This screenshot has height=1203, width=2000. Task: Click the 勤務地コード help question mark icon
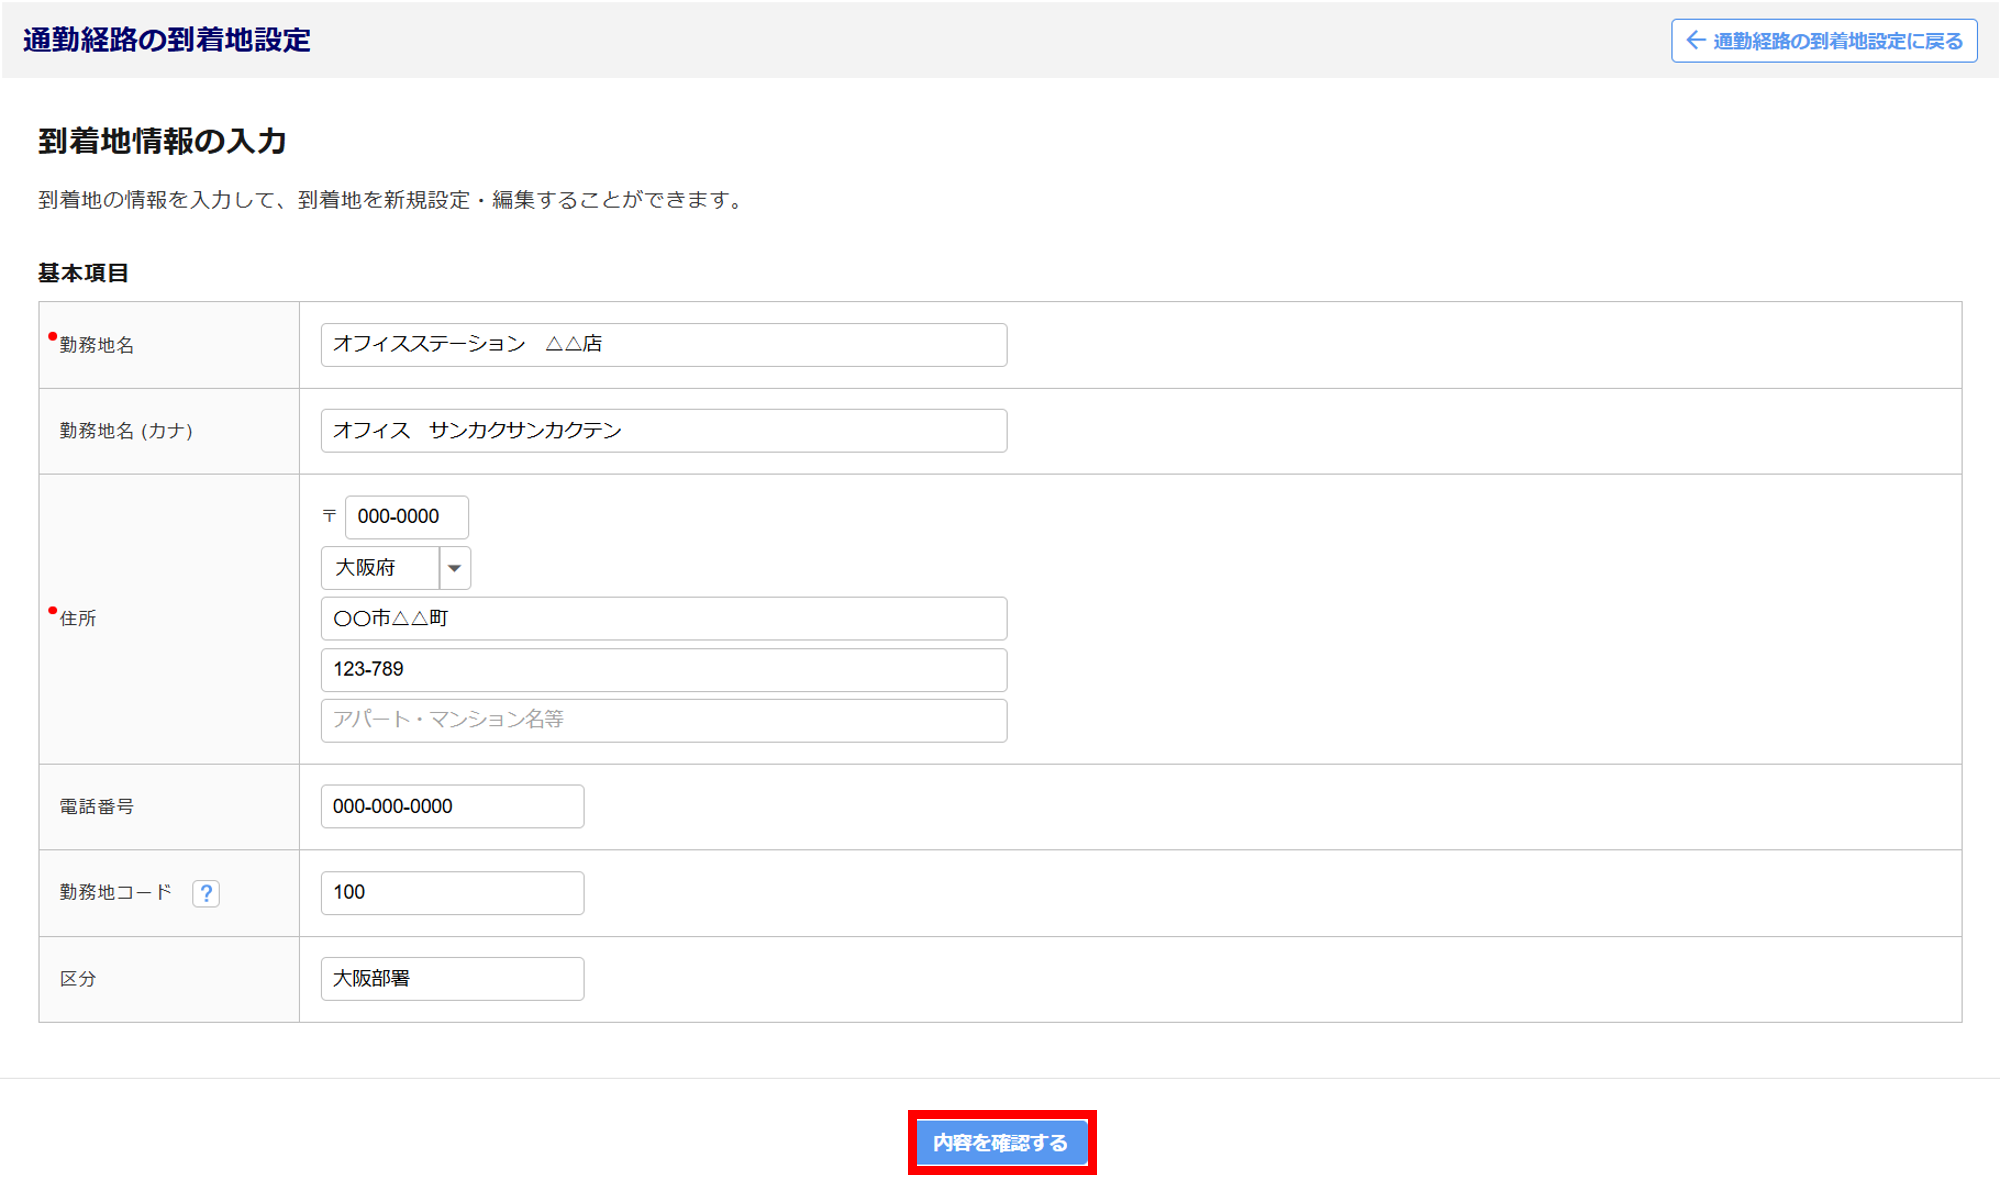coord(206,893)
